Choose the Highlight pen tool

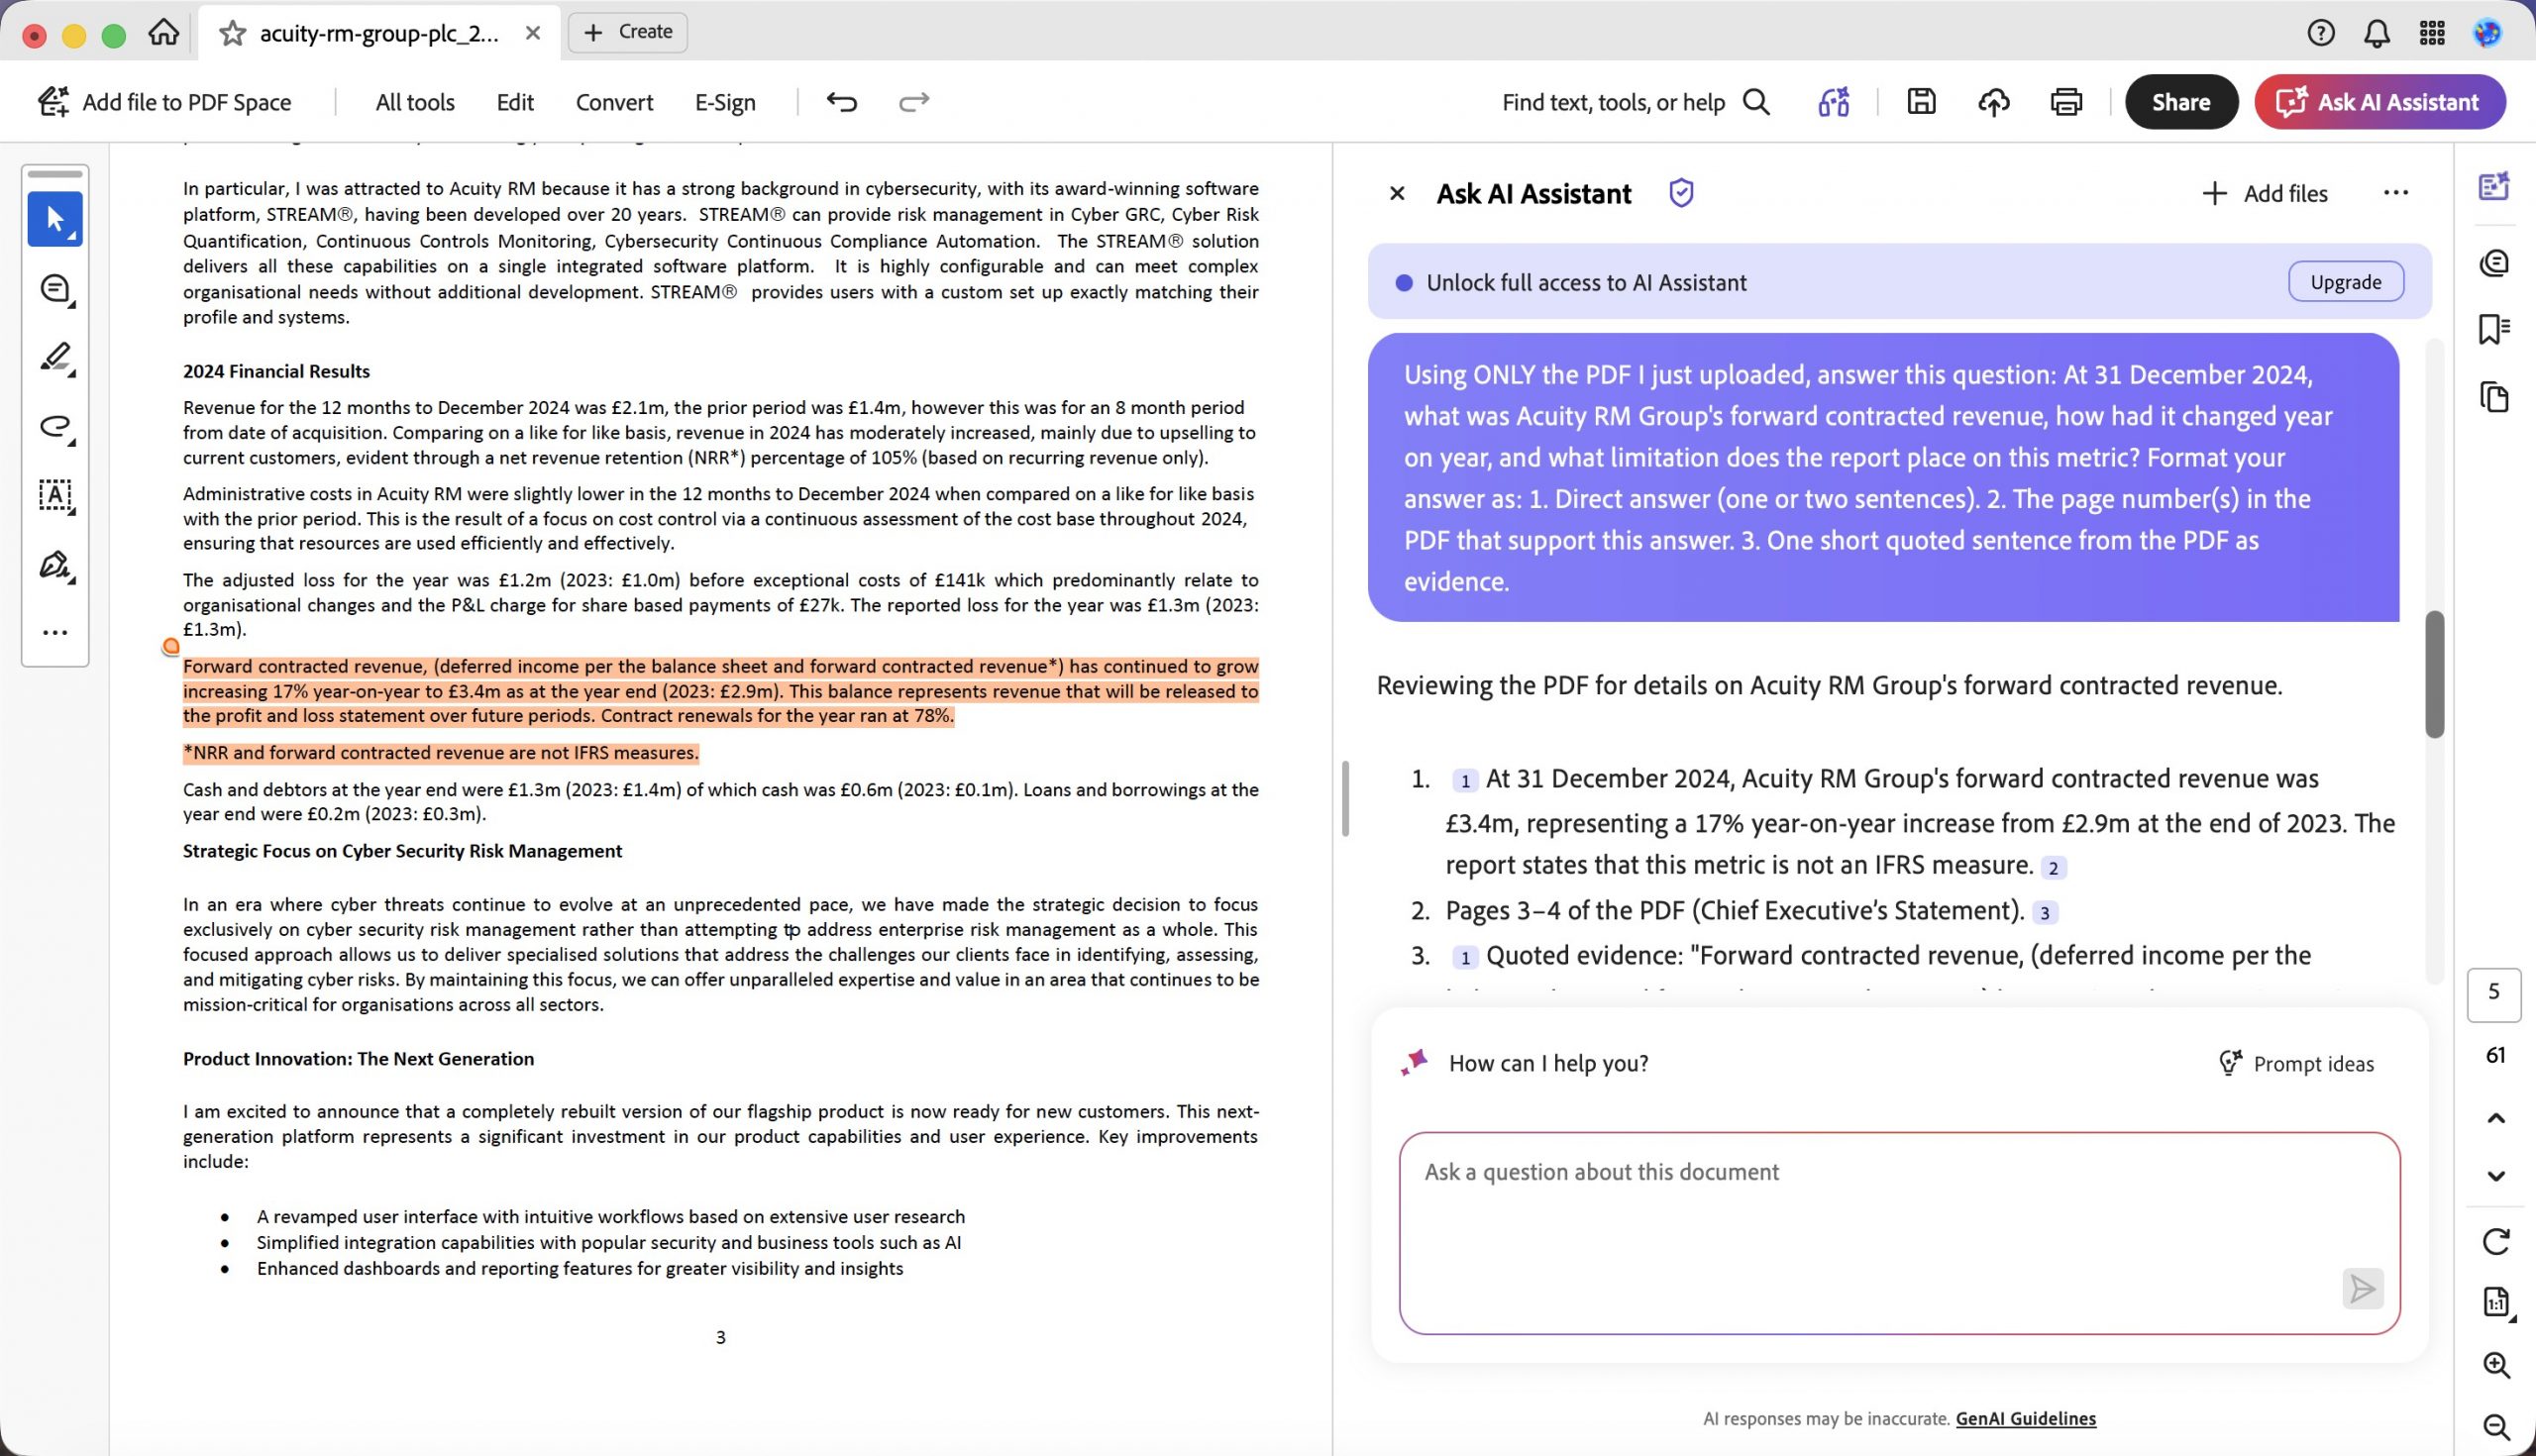pos(55,358)
